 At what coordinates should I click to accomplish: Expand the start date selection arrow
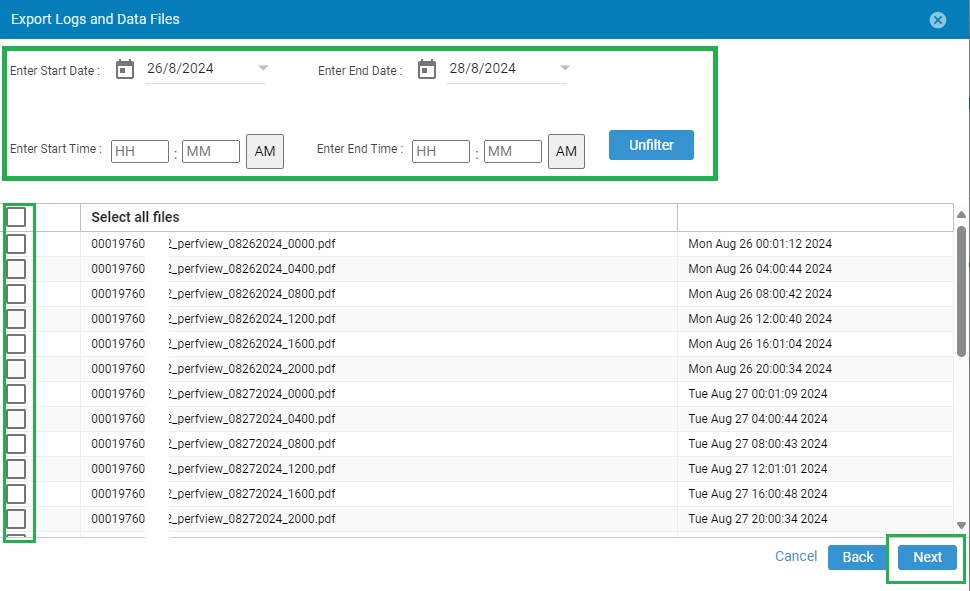(x=262, y=68)
